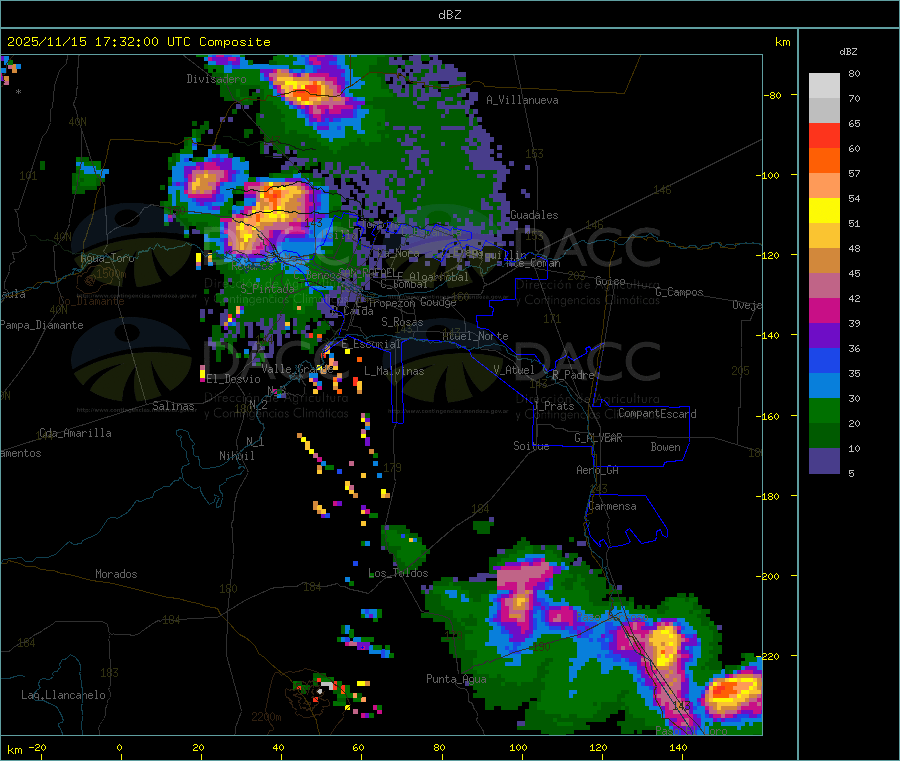Click the '65' value on dBZ legend
The width and height of the screenshot is (900, 761).
point(854,124)
